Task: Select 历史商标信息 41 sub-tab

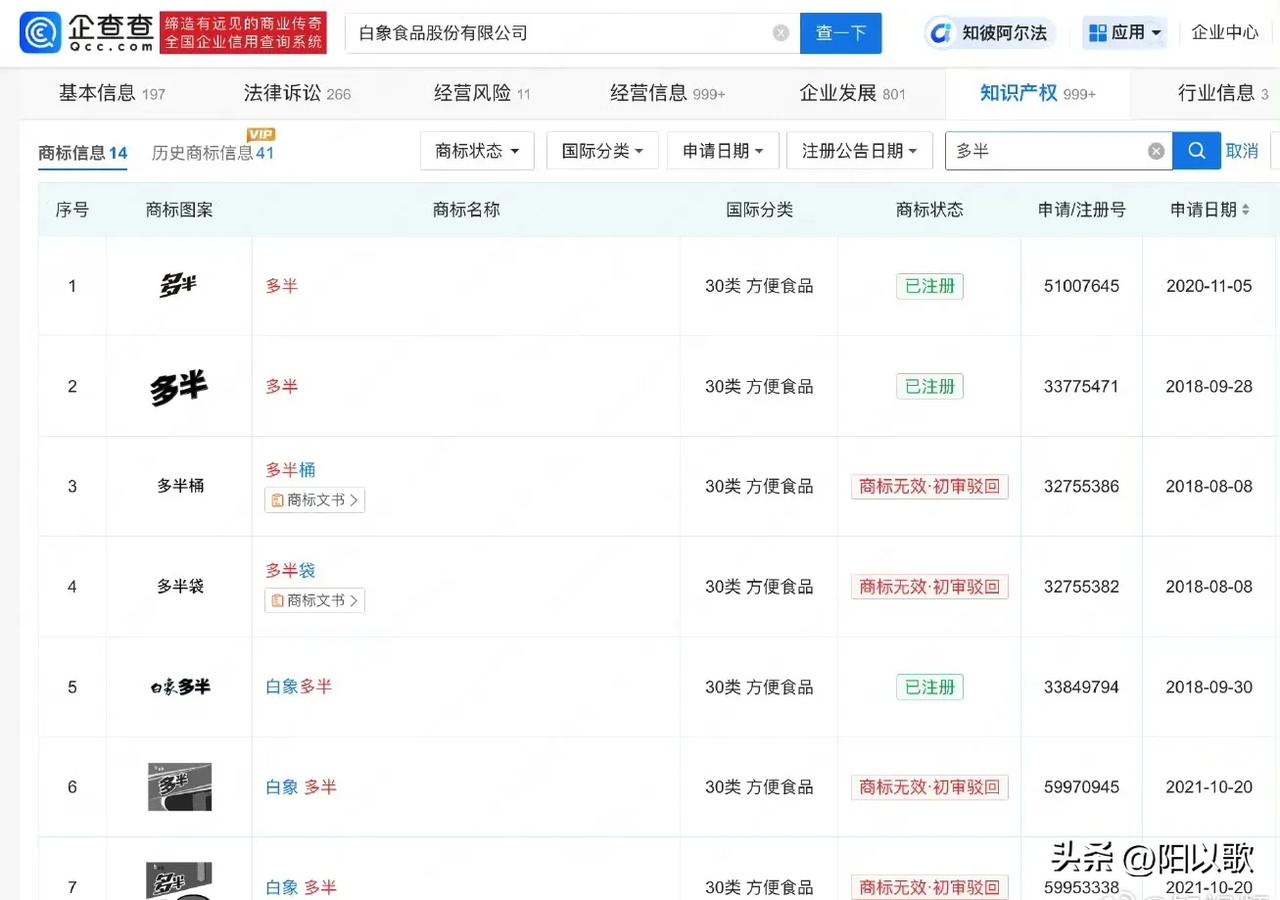Action: point(213,153)
